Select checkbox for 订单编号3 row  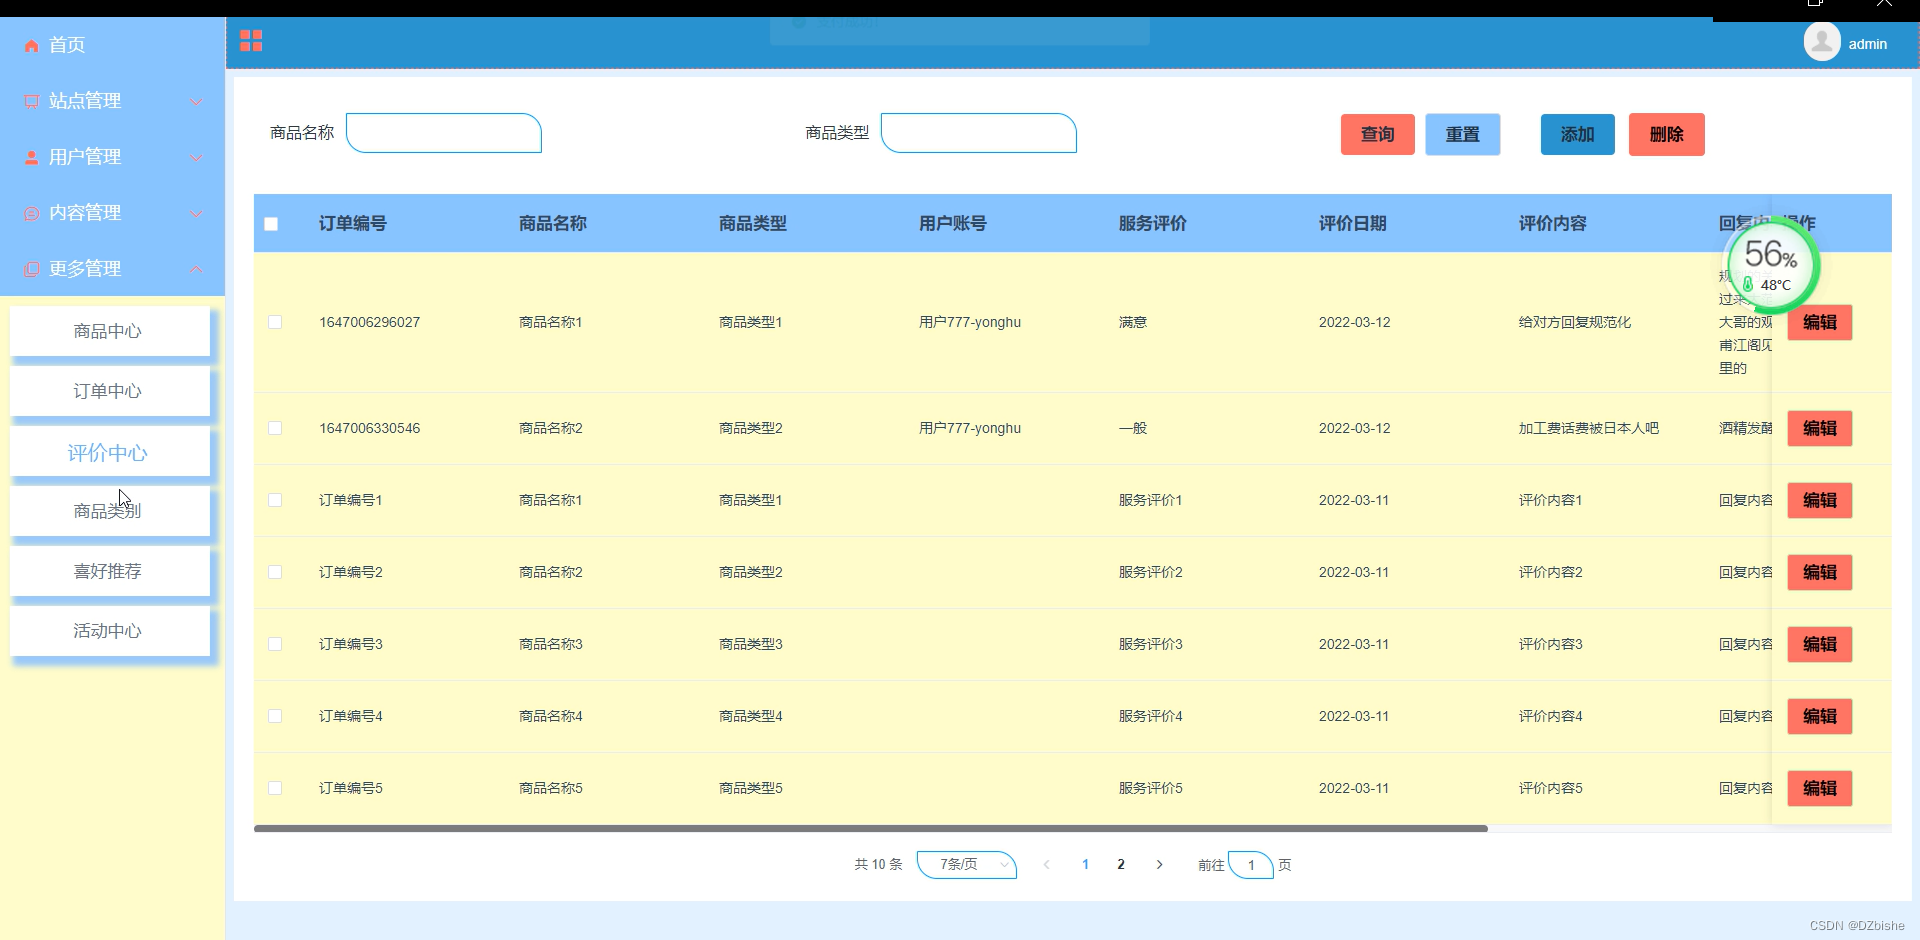[275, 644]
